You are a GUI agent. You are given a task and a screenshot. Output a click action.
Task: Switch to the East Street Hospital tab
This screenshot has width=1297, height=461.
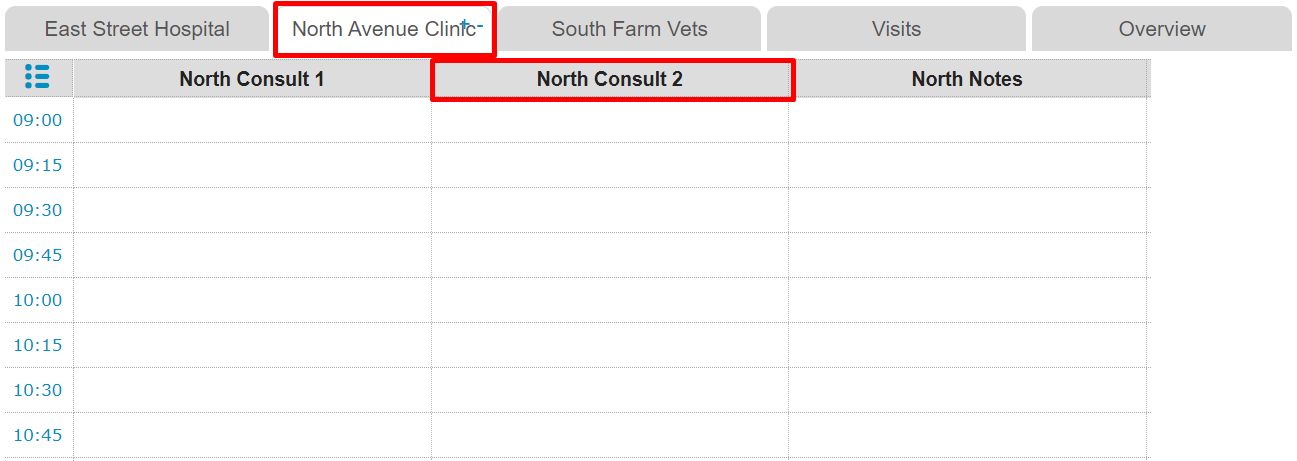pyautogui.click(x=137, y=29)
